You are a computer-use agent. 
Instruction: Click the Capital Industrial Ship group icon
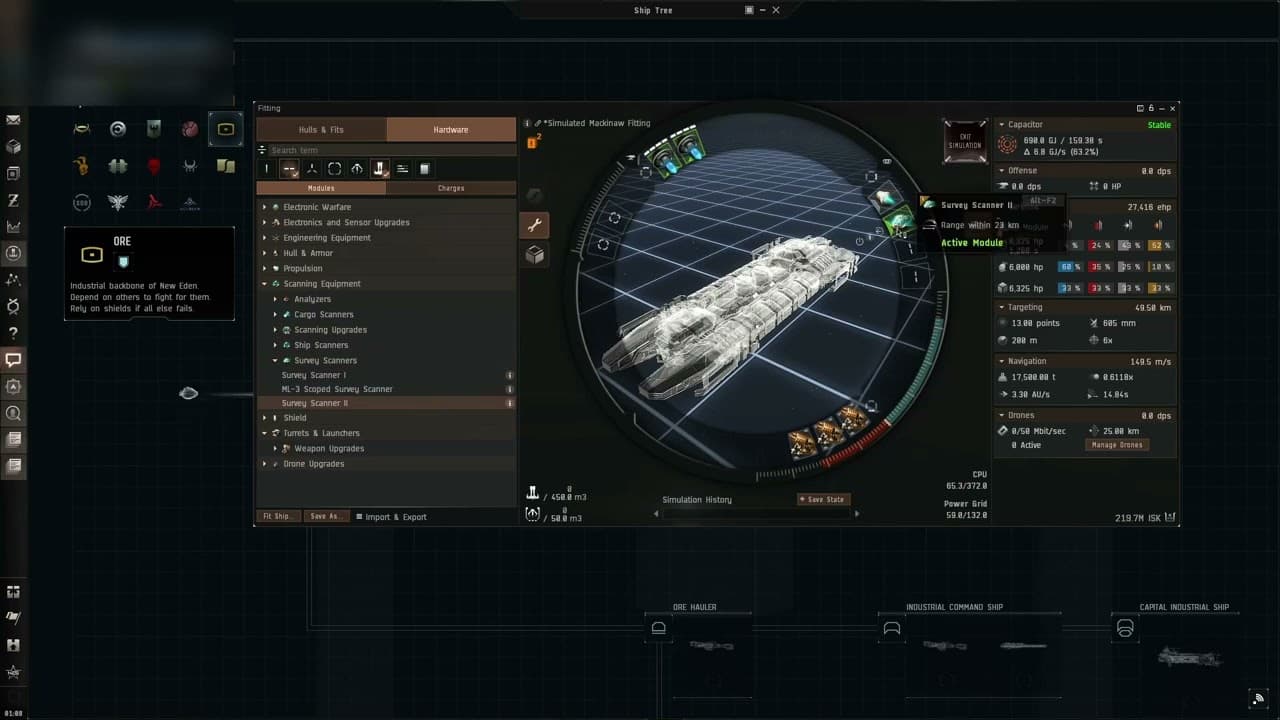point(1125,628)
